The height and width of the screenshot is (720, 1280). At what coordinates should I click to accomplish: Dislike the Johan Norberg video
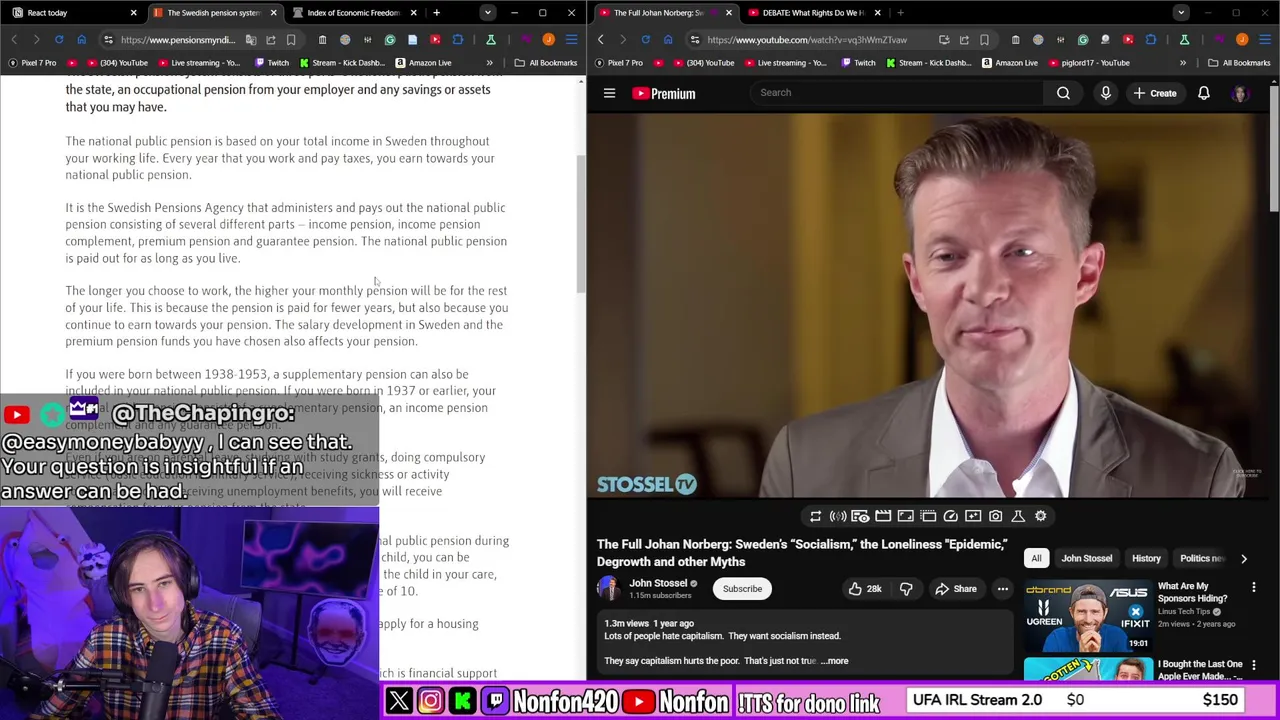[x=906, y=589]
